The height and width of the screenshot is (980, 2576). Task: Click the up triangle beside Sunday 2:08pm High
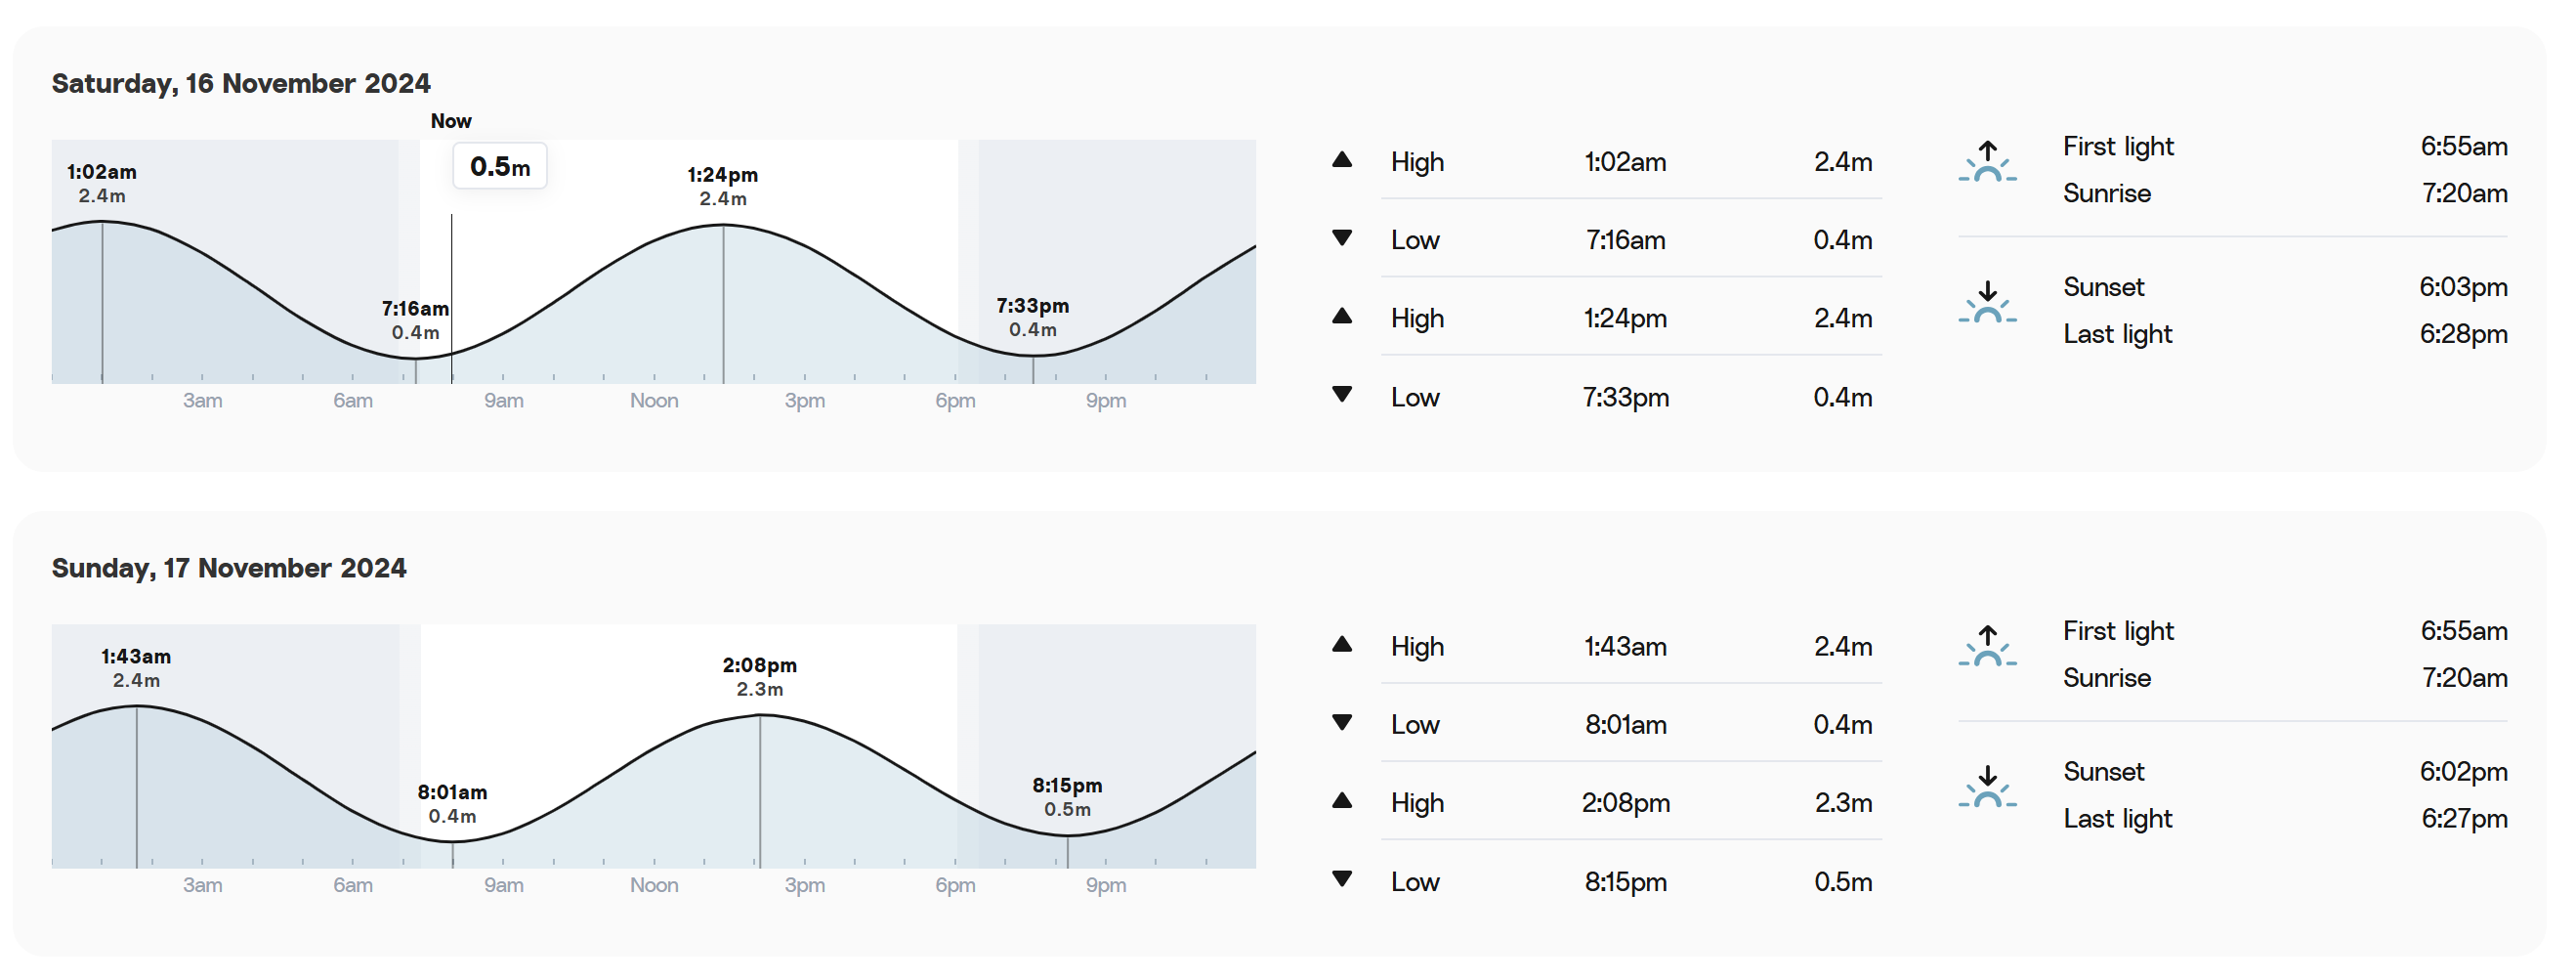1342,801
